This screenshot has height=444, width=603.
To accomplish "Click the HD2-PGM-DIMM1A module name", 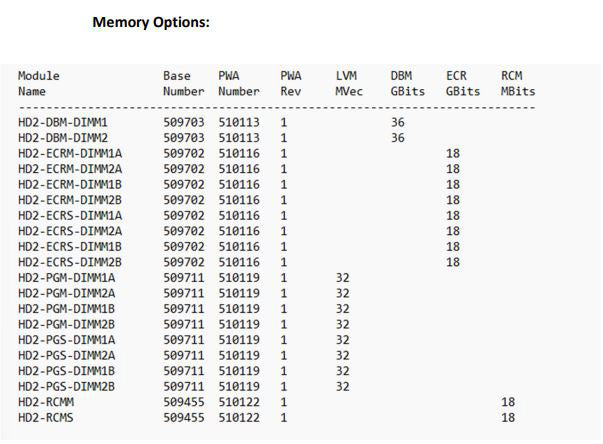I will click(x=67, y=277).
